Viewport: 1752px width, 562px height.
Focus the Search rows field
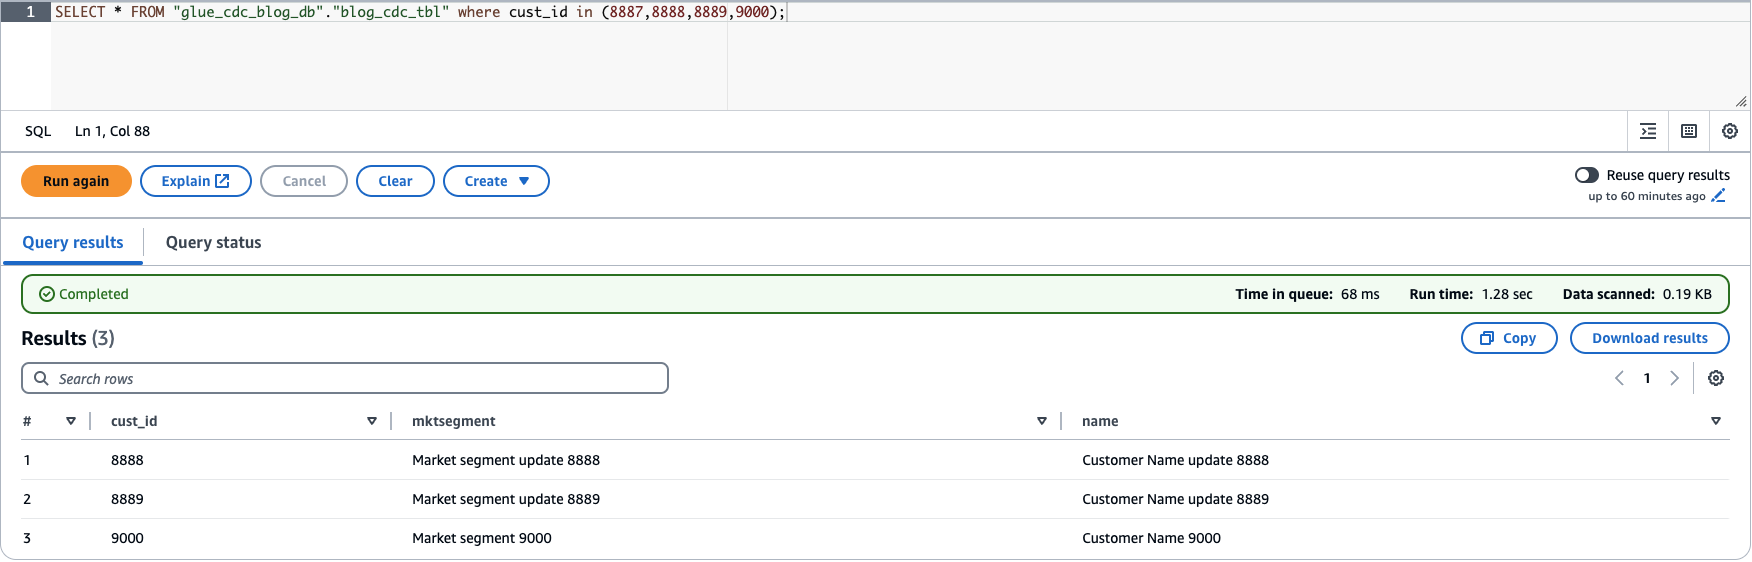[x=345, y=378]
